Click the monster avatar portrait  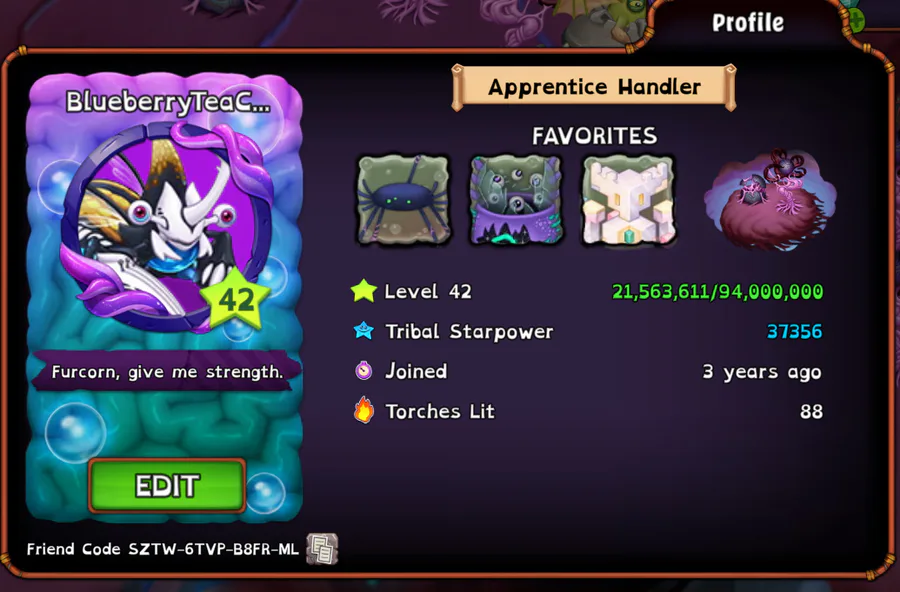166,227
